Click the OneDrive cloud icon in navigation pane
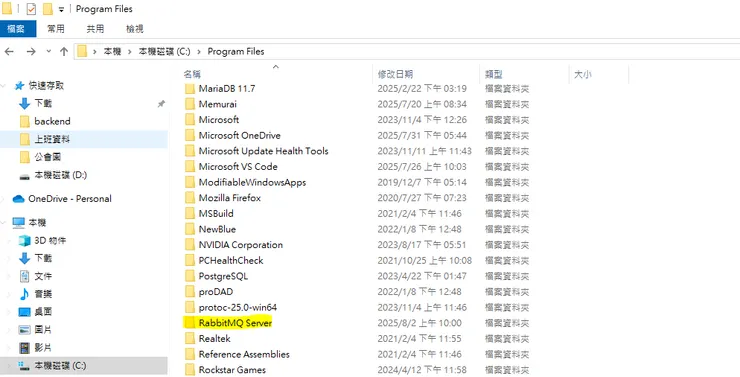The width and height of the screenshot is (740, 377). (18, 199)
